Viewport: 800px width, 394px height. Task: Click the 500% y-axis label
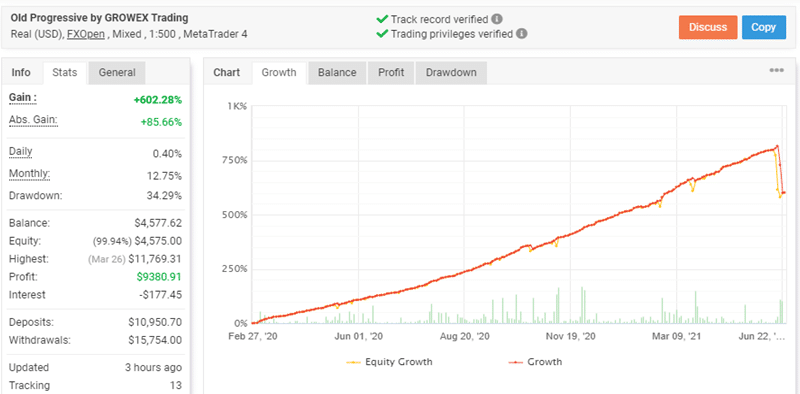coord(236,214)
